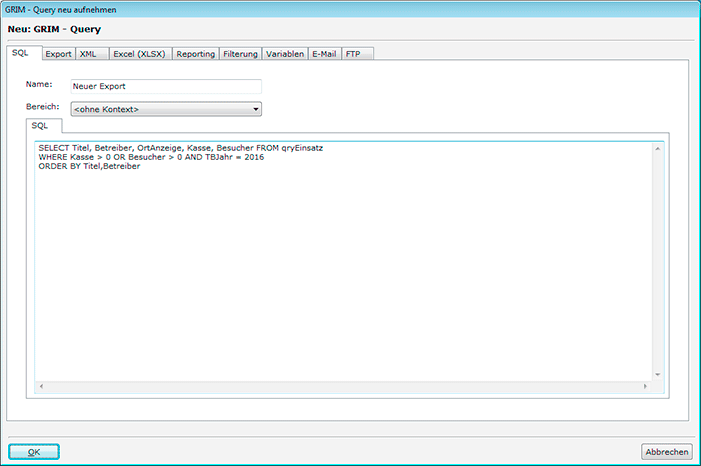This screenshot has width=701, height=466.
Task: Confirm with the OK button
Action: pos(34,452)
